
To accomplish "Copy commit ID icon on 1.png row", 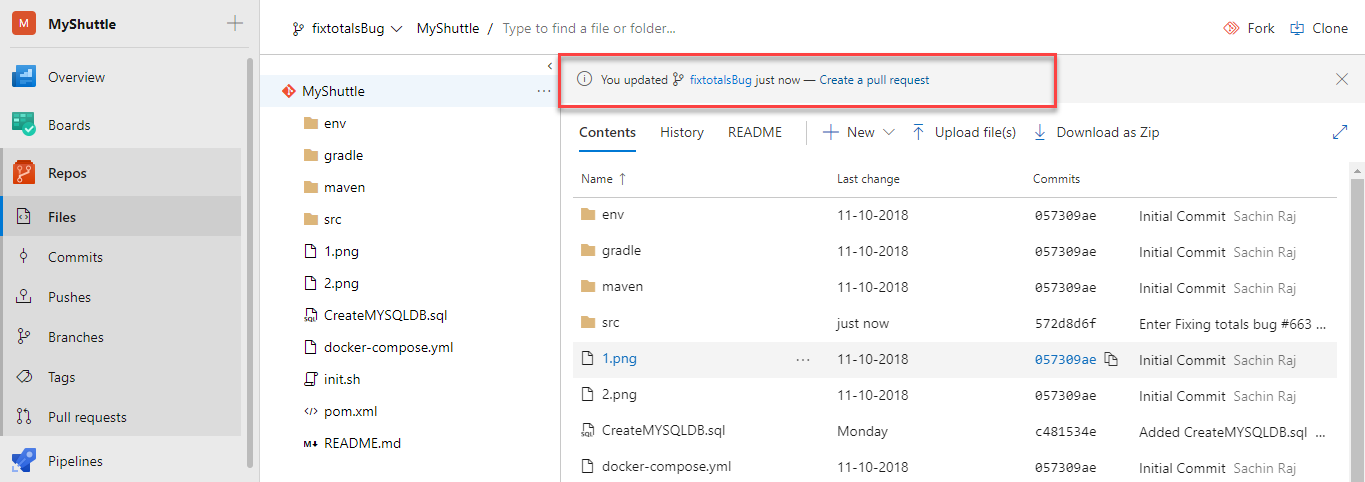I will (x=1111, y=360).
